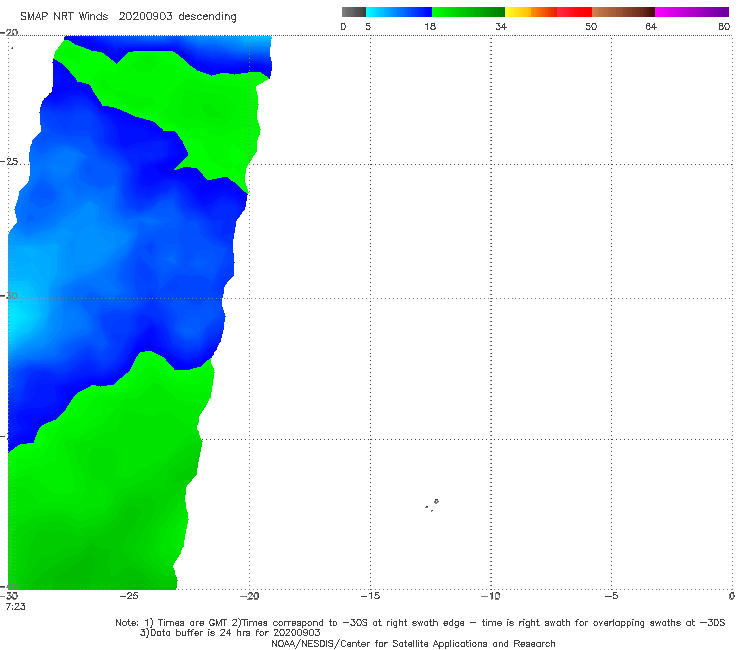Image resolution: width=740 pixels, height=650 pixels.
Task: Click the colorbar label '34'
Action: coord(501,26)
